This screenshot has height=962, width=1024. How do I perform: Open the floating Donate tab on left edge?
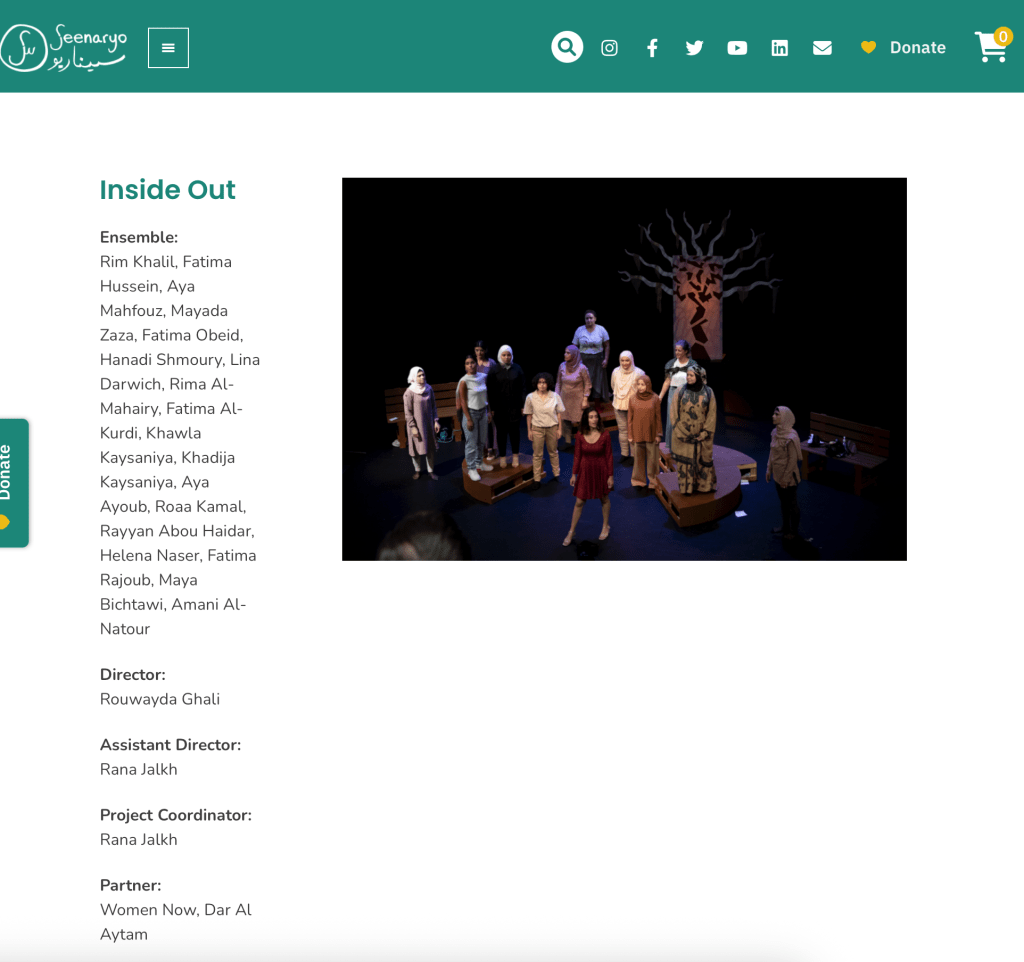[12, 482]
